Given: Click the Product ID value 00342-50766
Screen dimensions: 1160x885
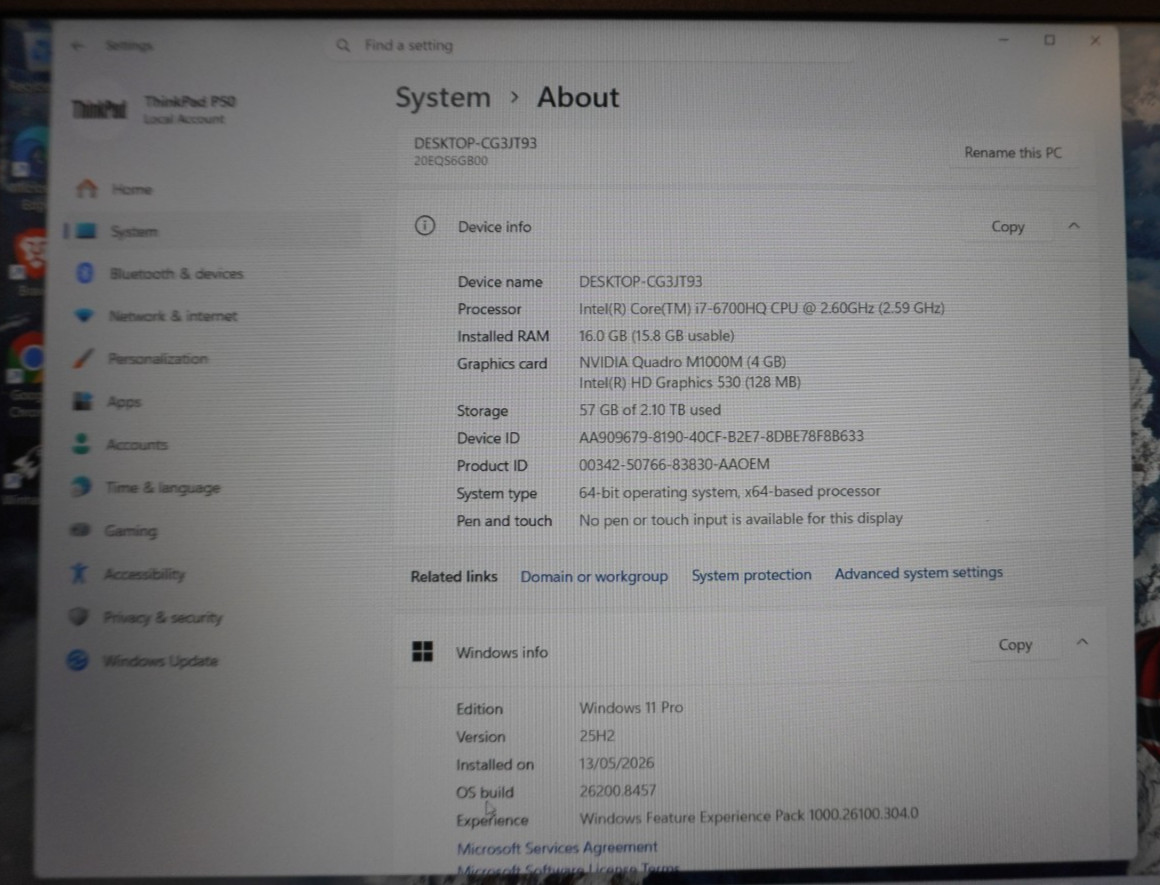Looking at the screenshot, I should click(x=674, y=464).
